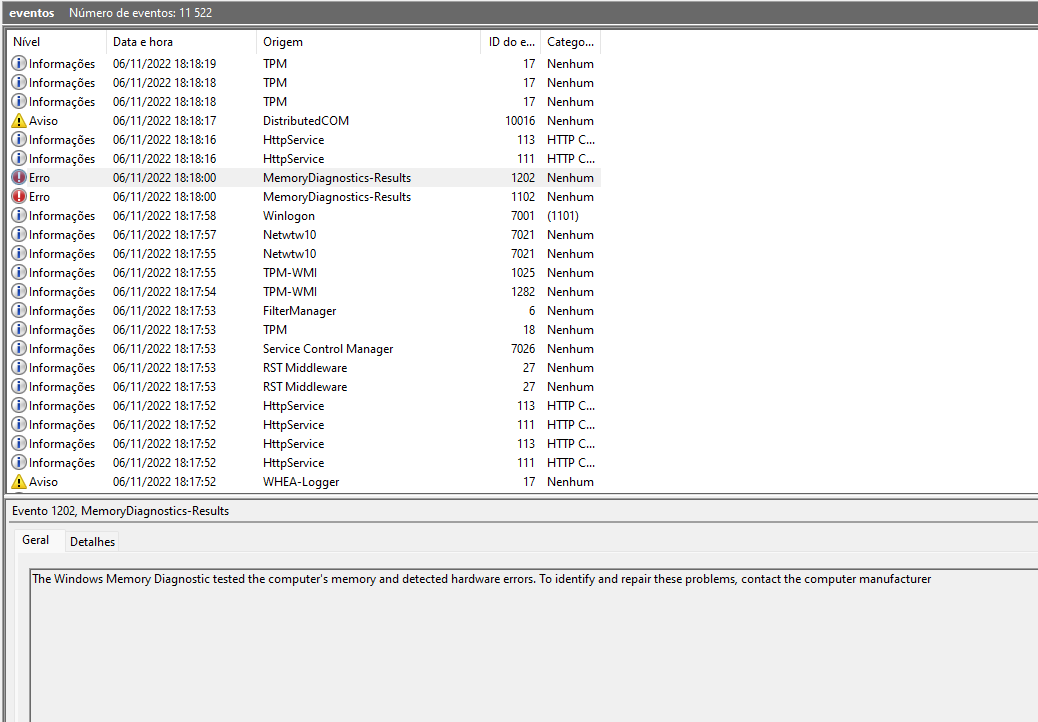1038x722 pixels.
Task: Click the information icon on an RST Middleware row
Action: [17, 367]
